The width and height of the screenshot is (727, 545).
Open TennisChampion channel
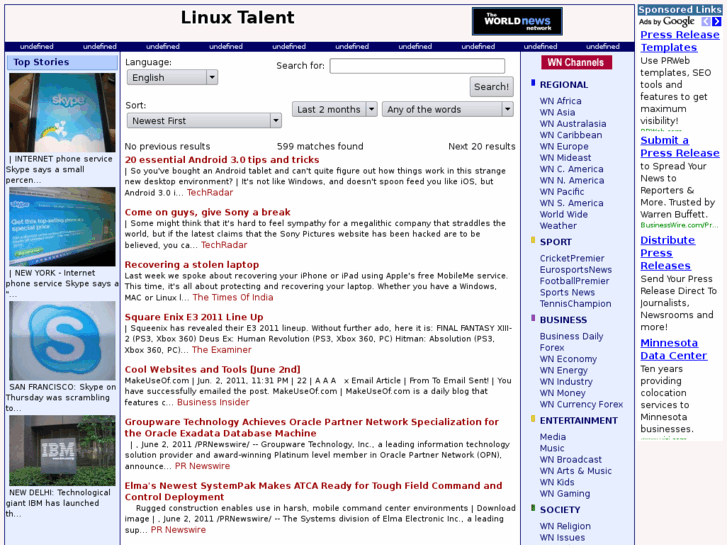pos(575,304)
